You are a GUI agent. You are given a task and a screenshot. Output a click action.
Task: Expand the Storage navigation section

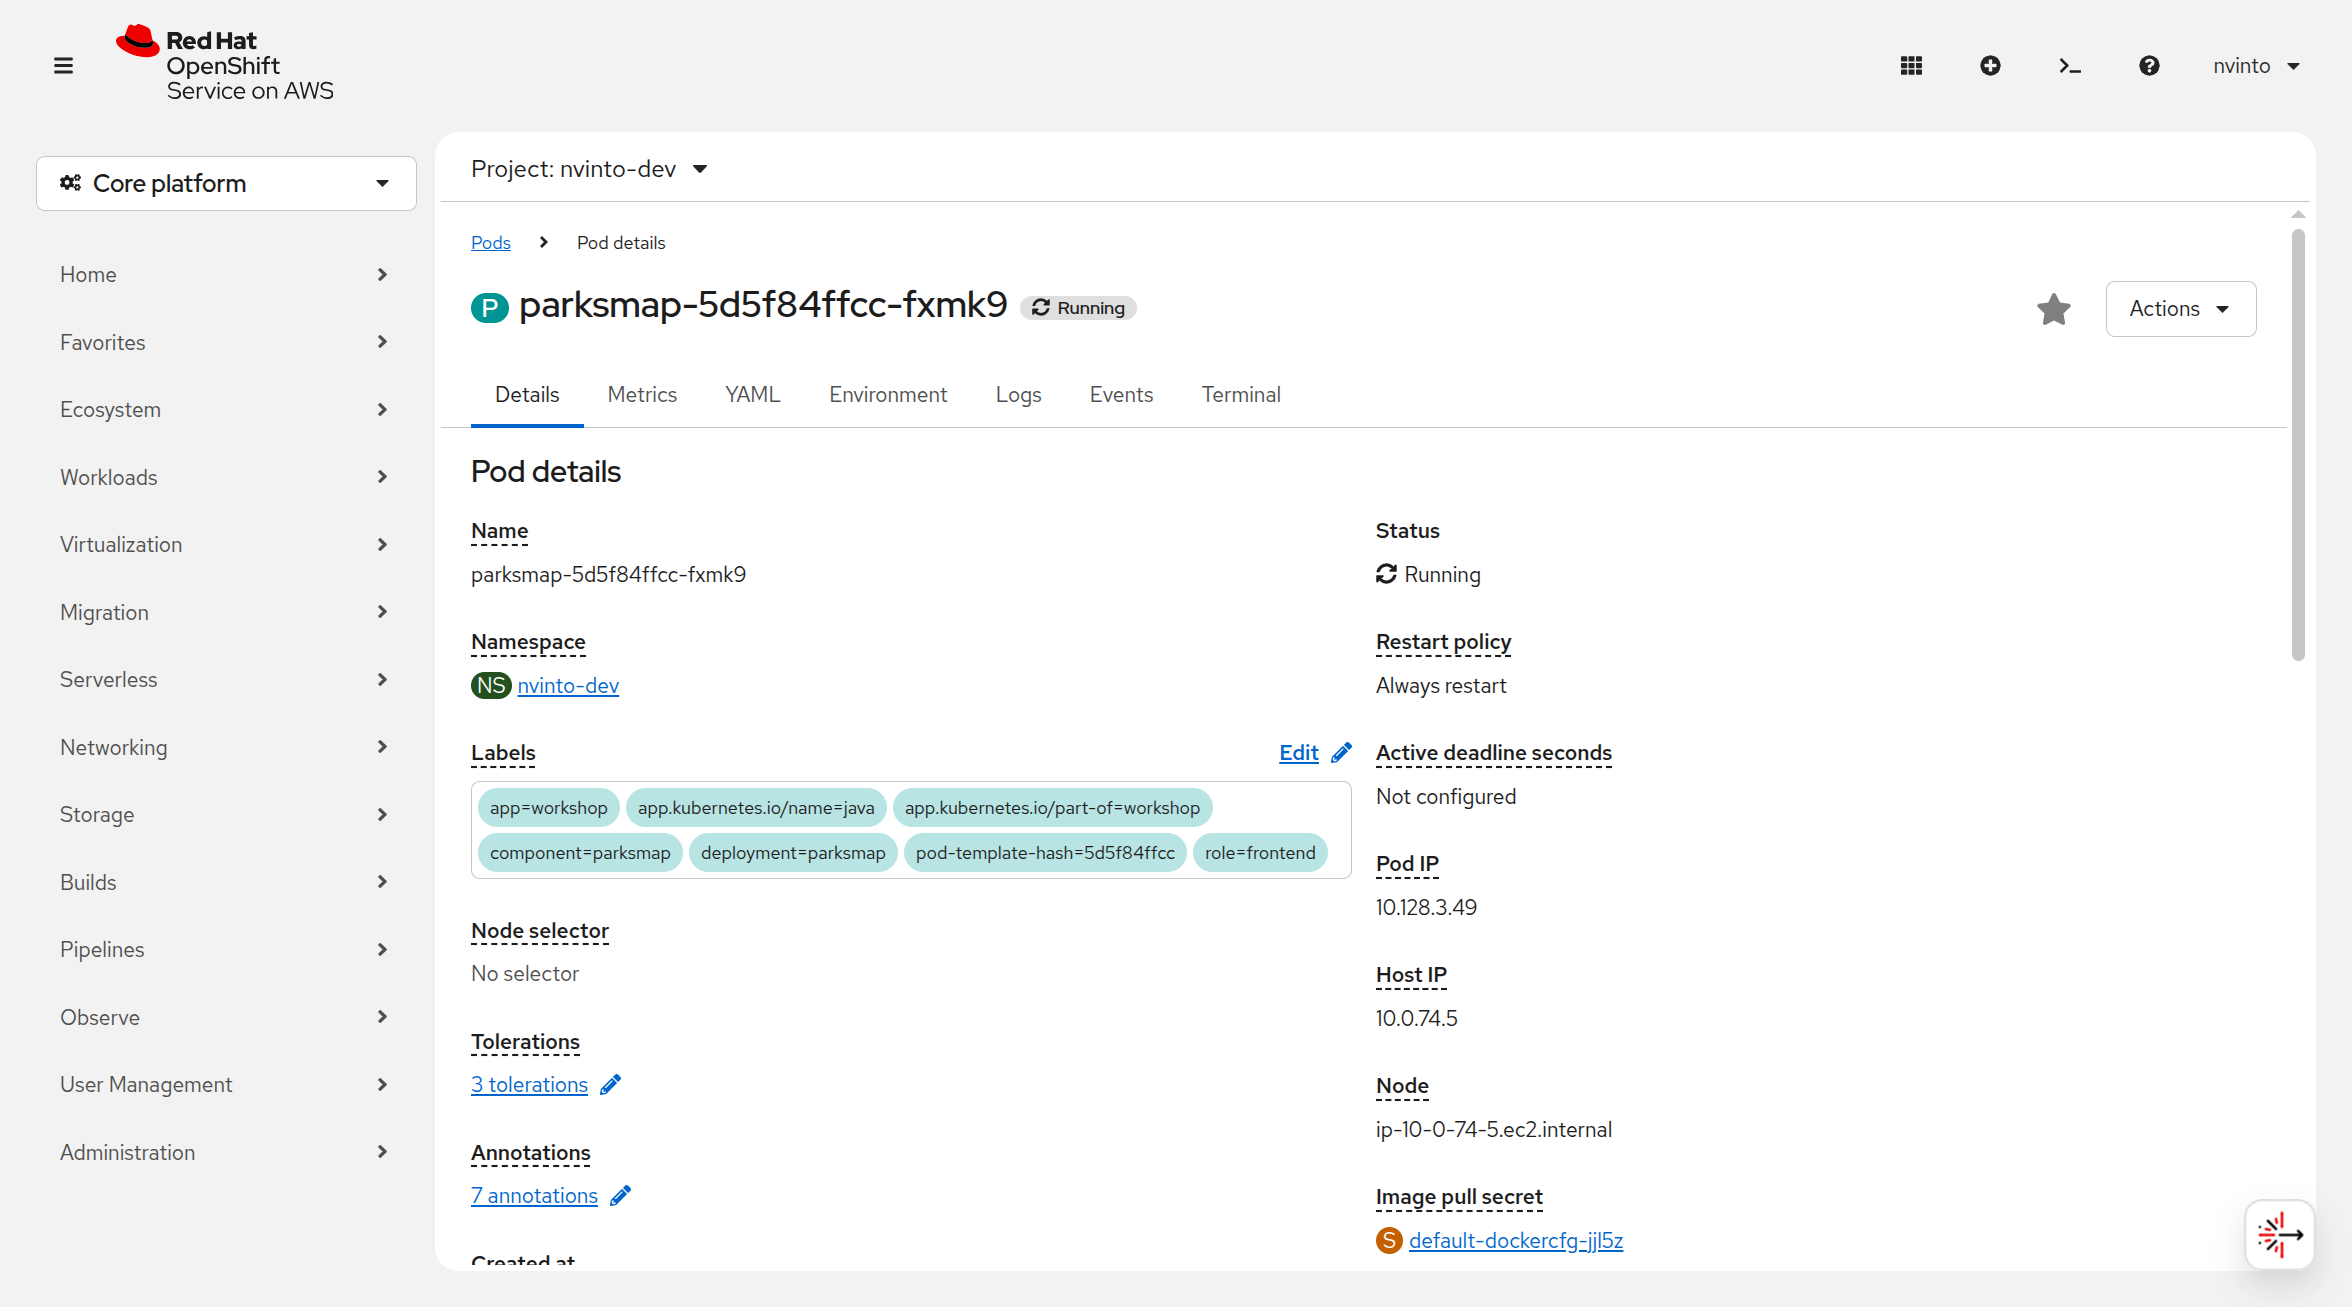pyautogui.click(x=225, y=814)
